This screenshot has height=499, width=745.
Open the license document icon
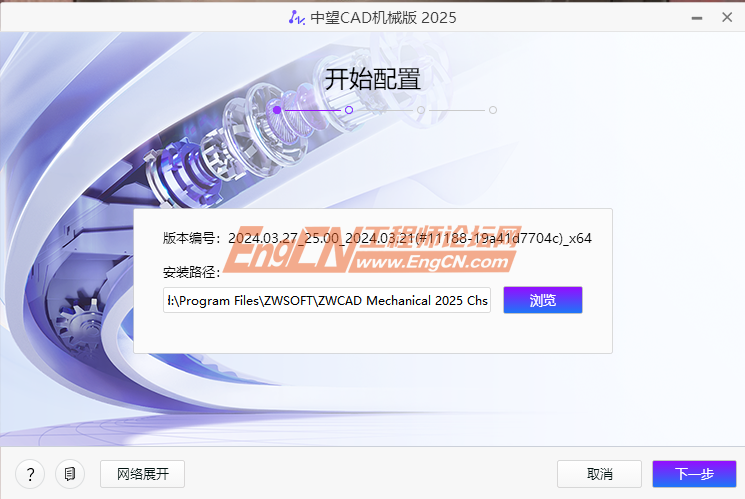[x=70, y=474]
